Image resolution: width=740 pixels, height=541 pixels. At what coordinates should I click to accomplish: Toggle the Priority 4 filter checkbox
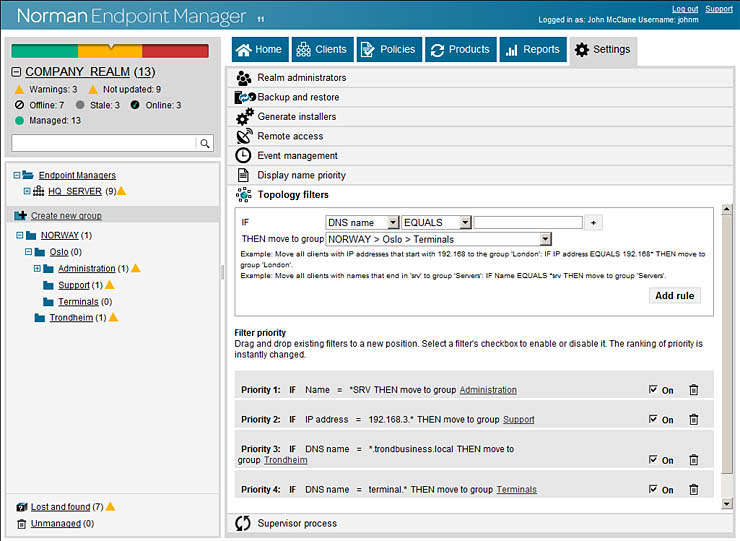pos(653,489)
